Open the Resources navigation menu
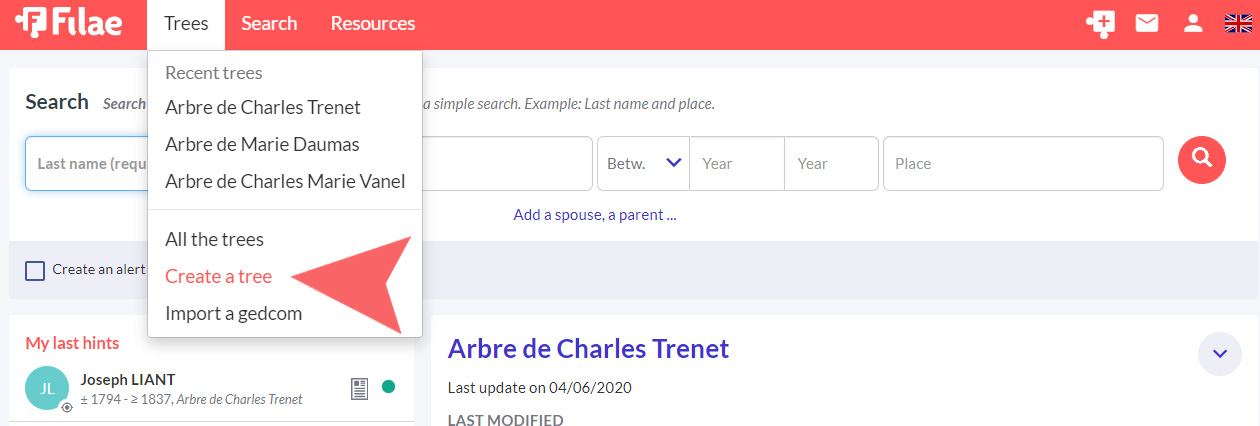Screen dimensions: 1260x426 pos(373,24)
